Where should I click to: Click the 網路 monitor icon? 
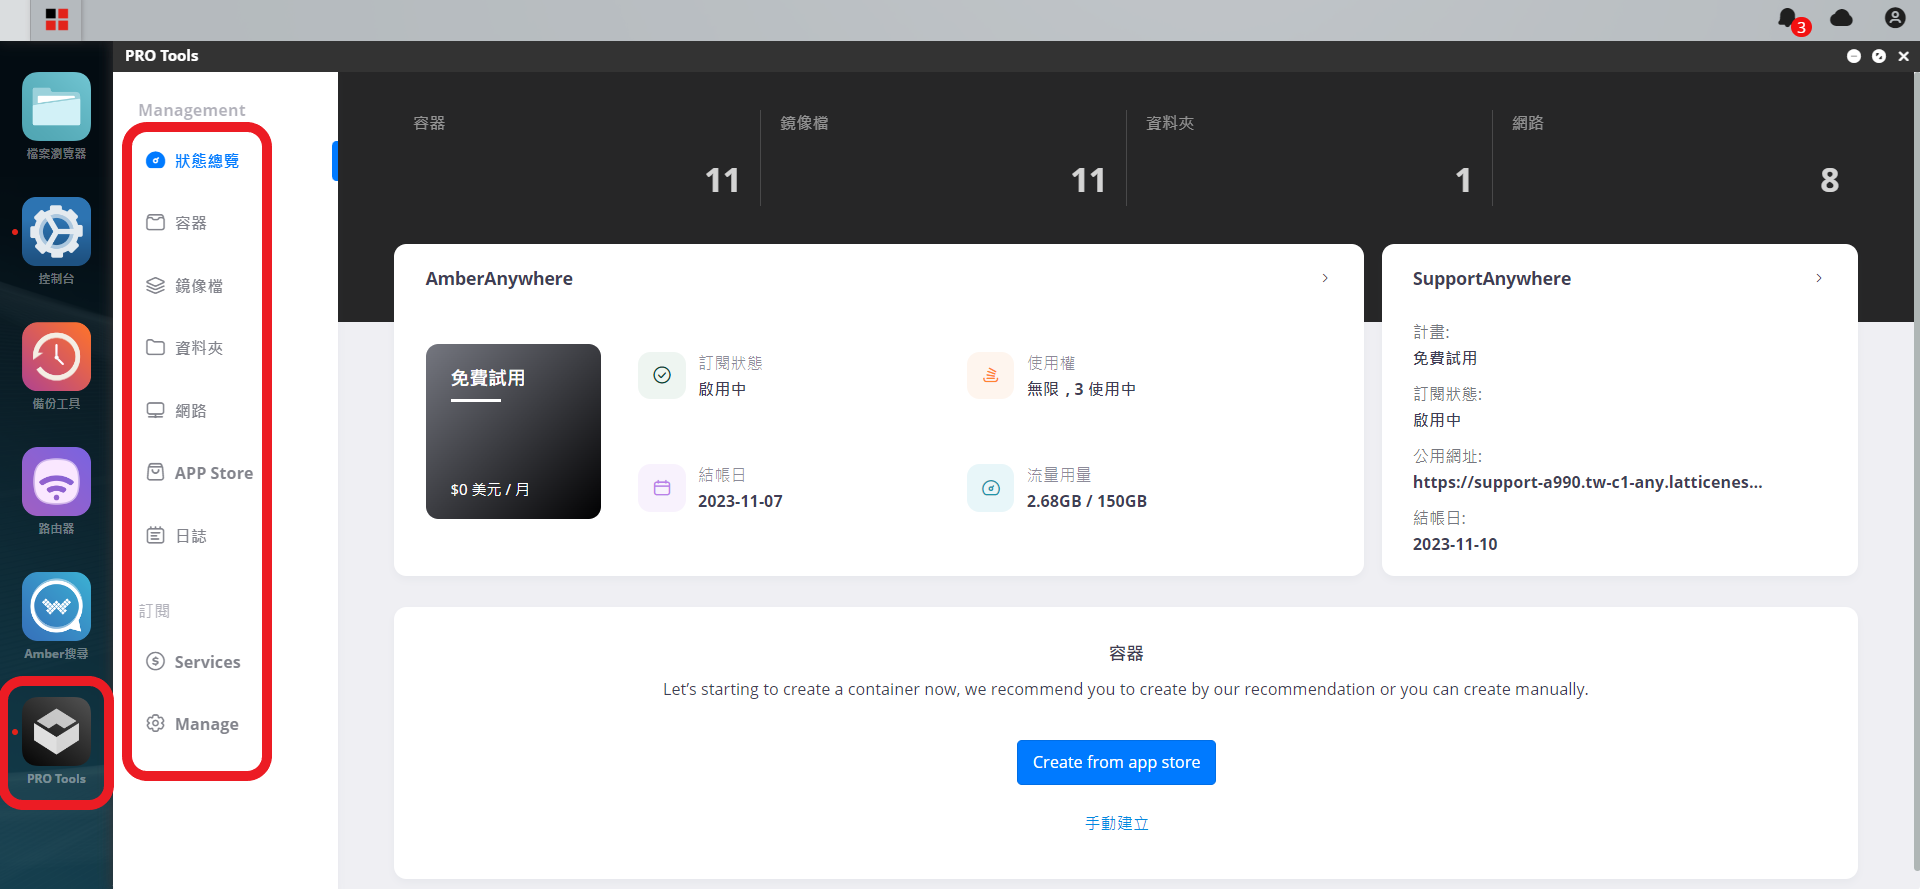pyautogui.click(x=155, y=410)
